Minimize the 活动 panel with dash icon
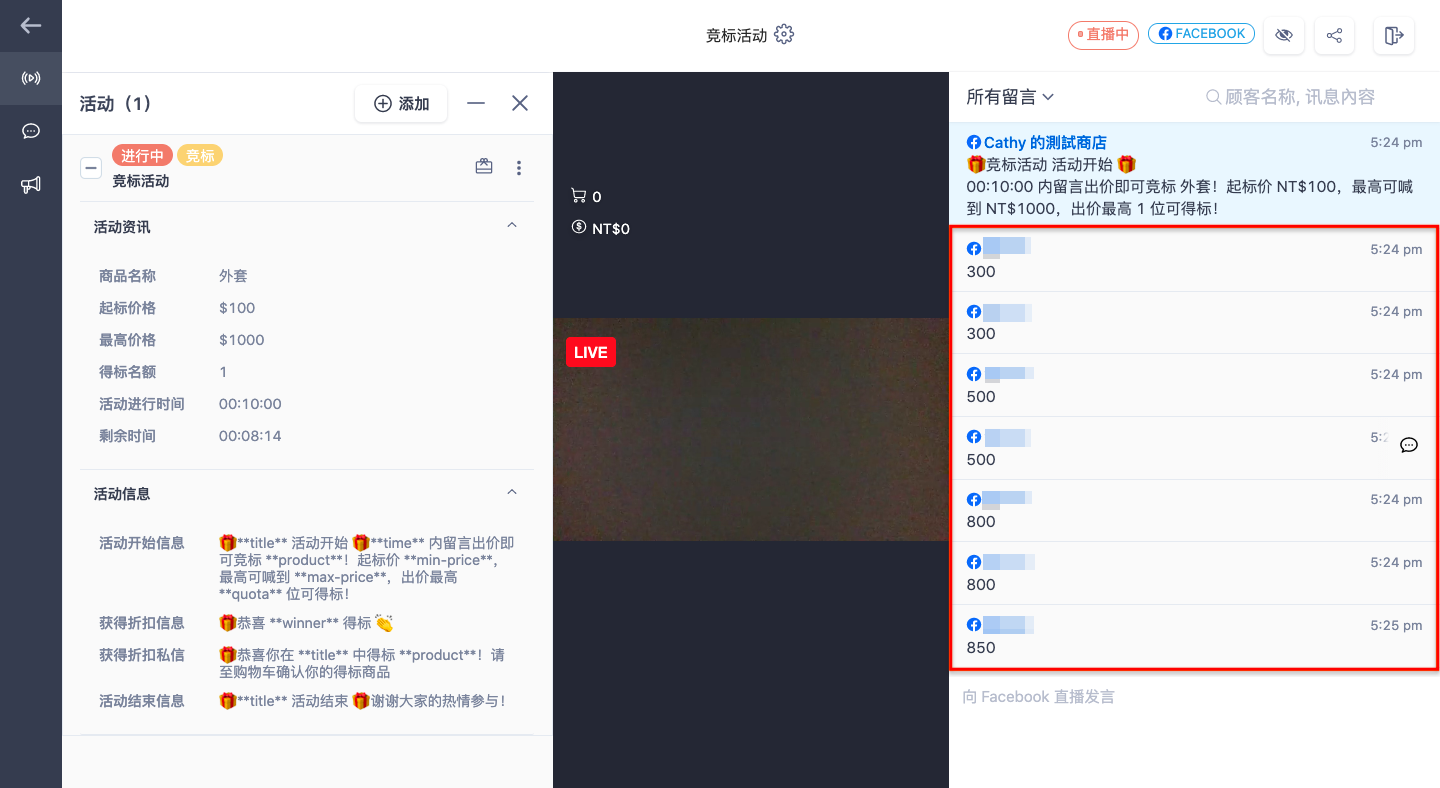 click(x=476, y=103)
